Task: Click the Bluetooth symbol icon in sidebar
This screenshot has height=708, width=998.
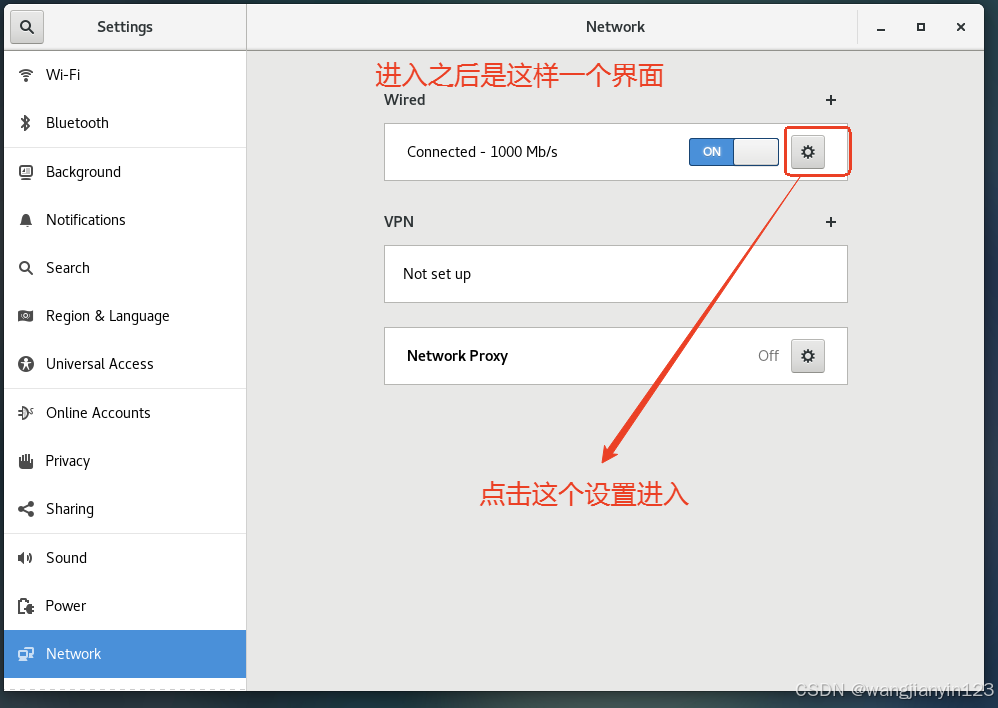Action: tap(25, 123)
